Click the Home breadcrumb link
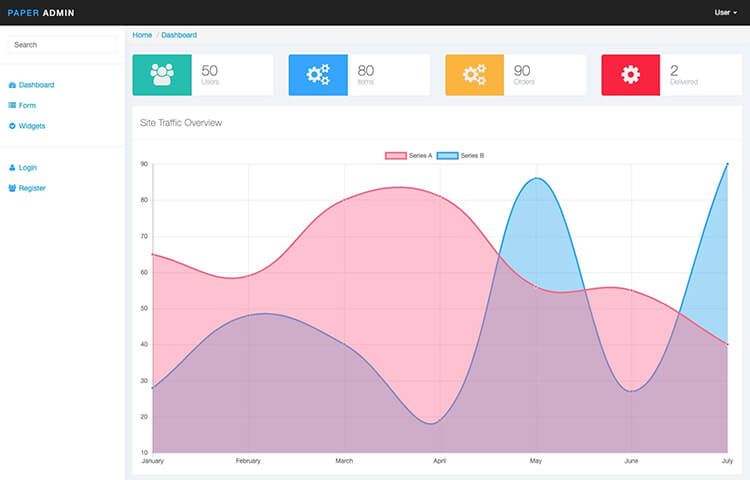The image size is (750, 480). tap(142, 35)
